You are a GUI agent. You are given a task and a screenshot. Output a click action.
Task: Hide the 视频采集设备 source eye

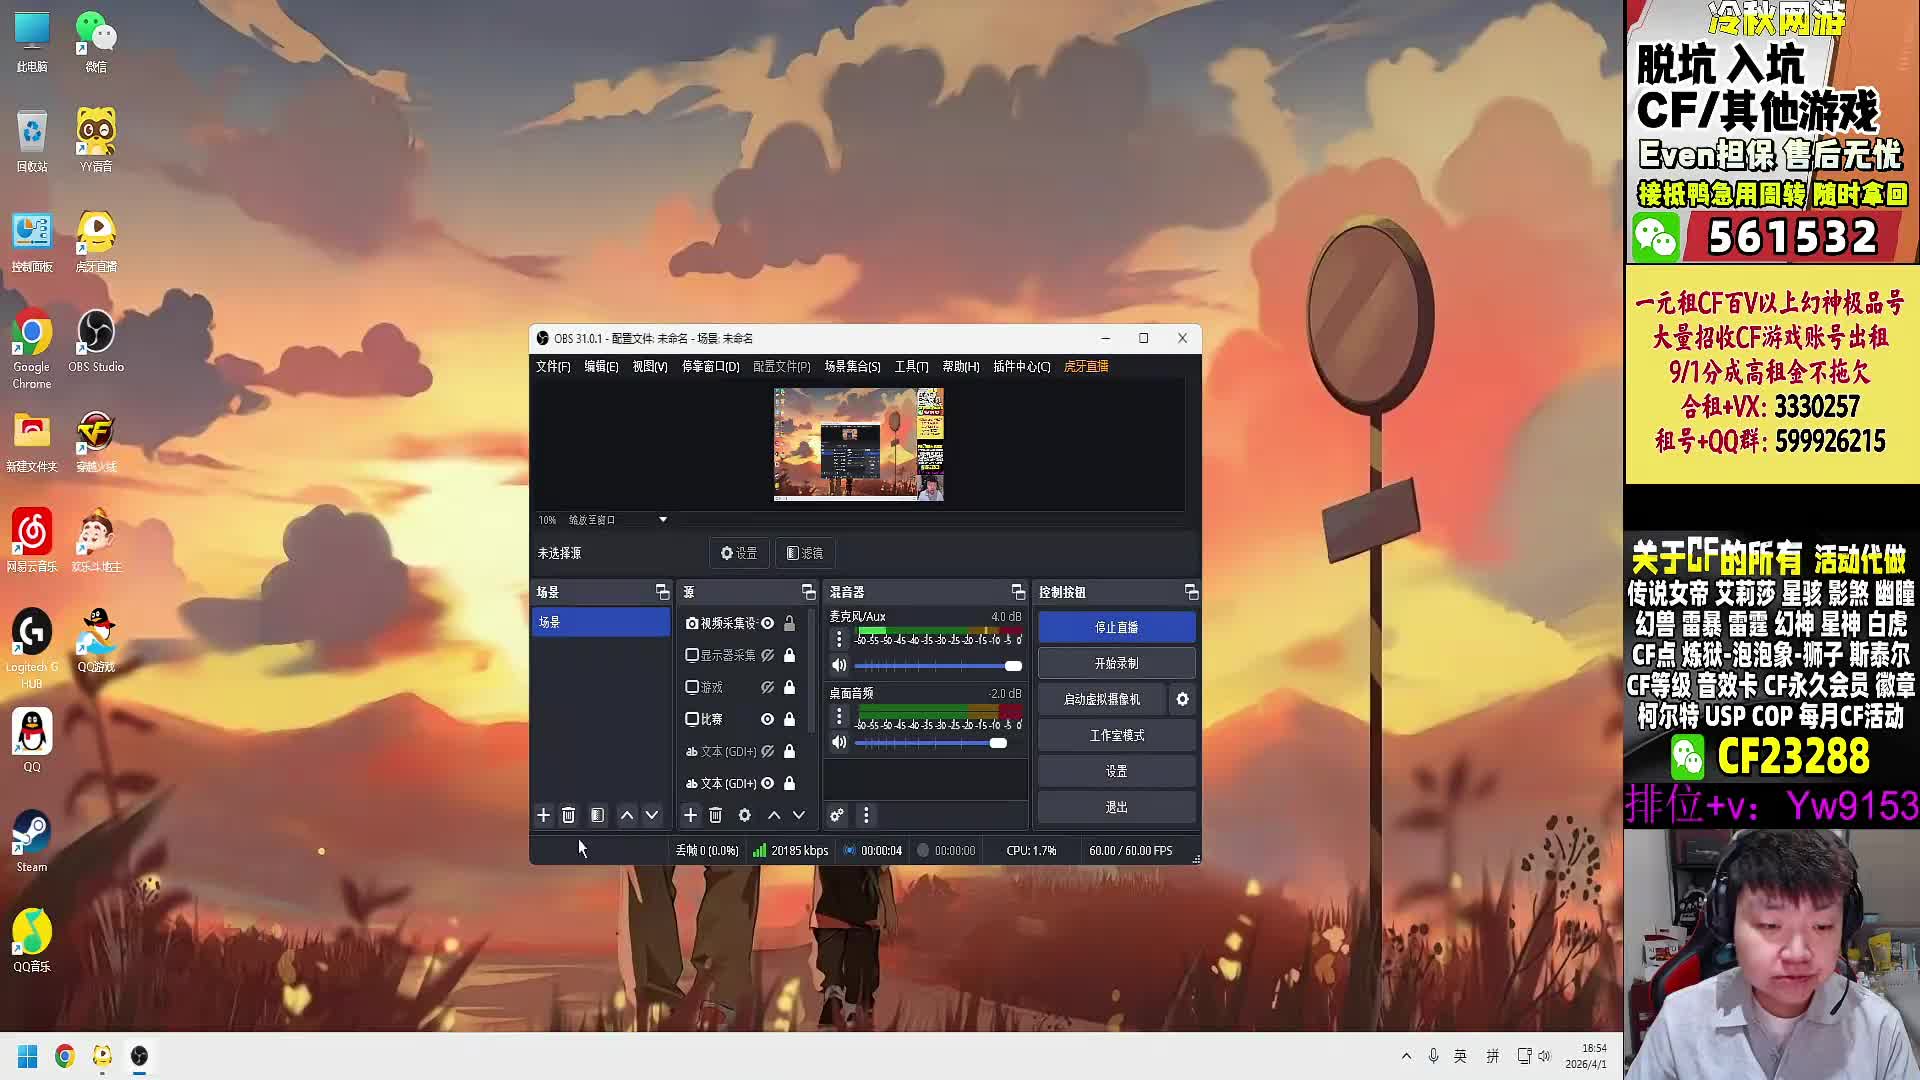point(767,623)
